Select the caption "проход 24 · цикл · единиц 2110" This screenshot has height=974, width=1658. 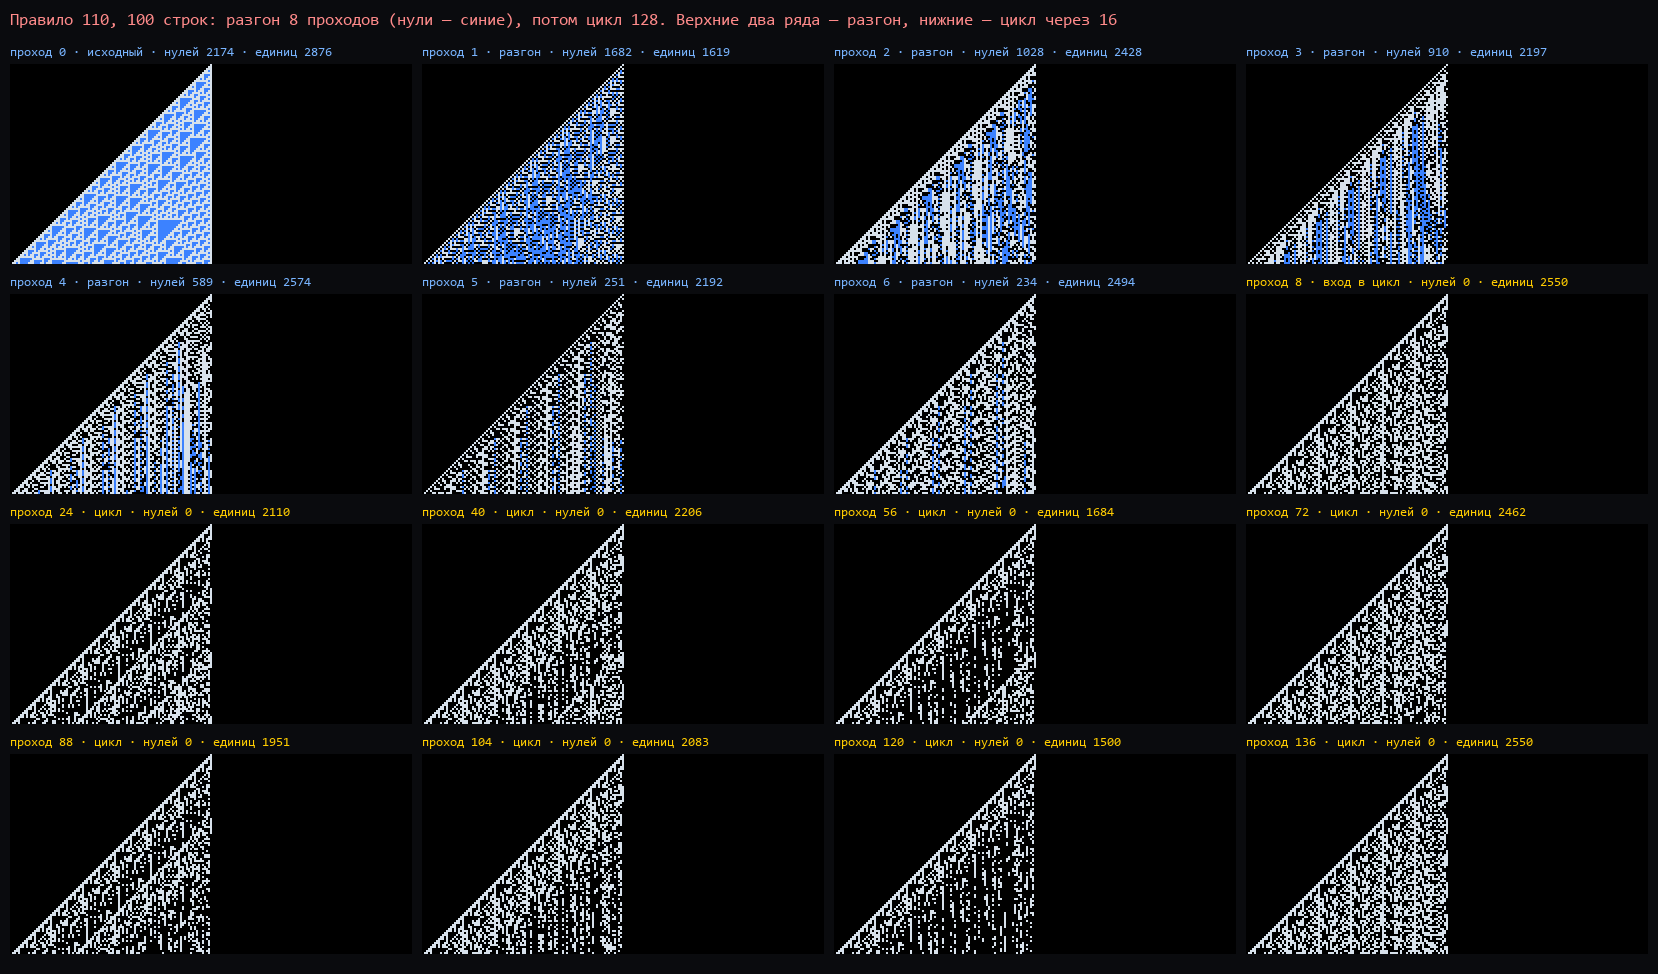(x=150, y=512)
